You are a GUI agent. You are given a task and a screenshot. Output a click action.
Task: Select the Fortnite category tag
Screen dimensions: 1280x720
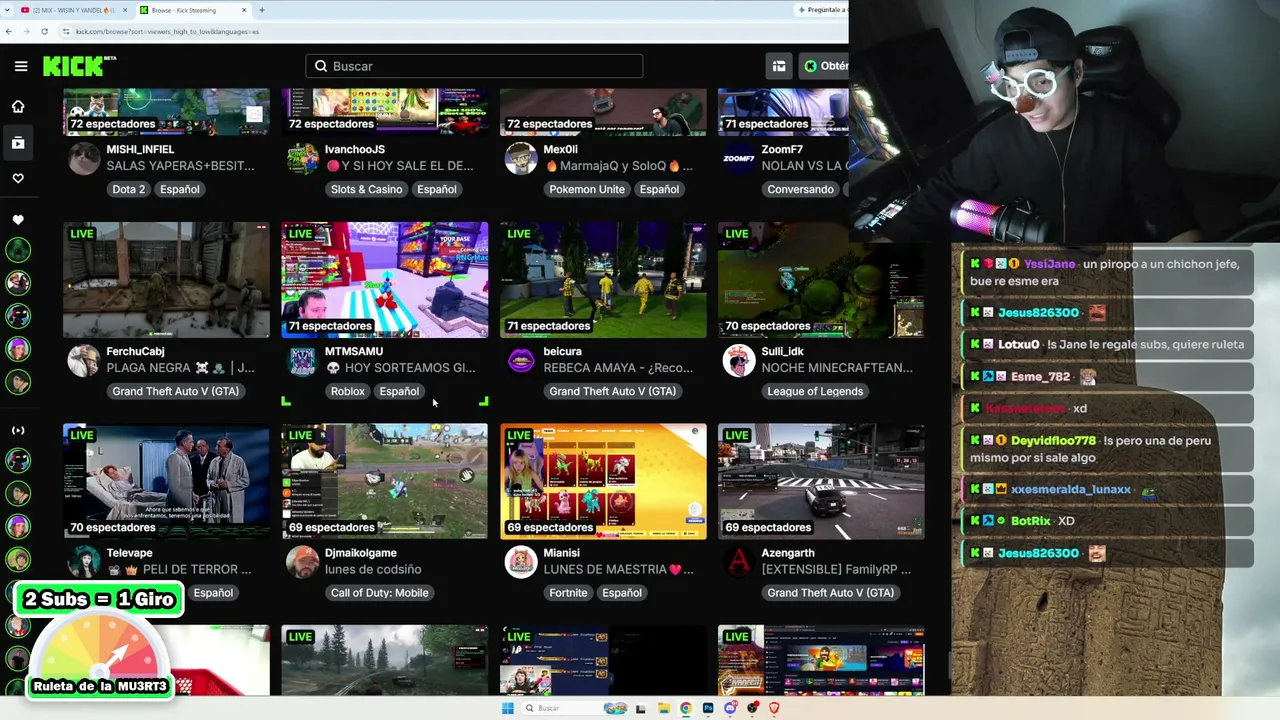pyautogui.click(x=568, y=593)
